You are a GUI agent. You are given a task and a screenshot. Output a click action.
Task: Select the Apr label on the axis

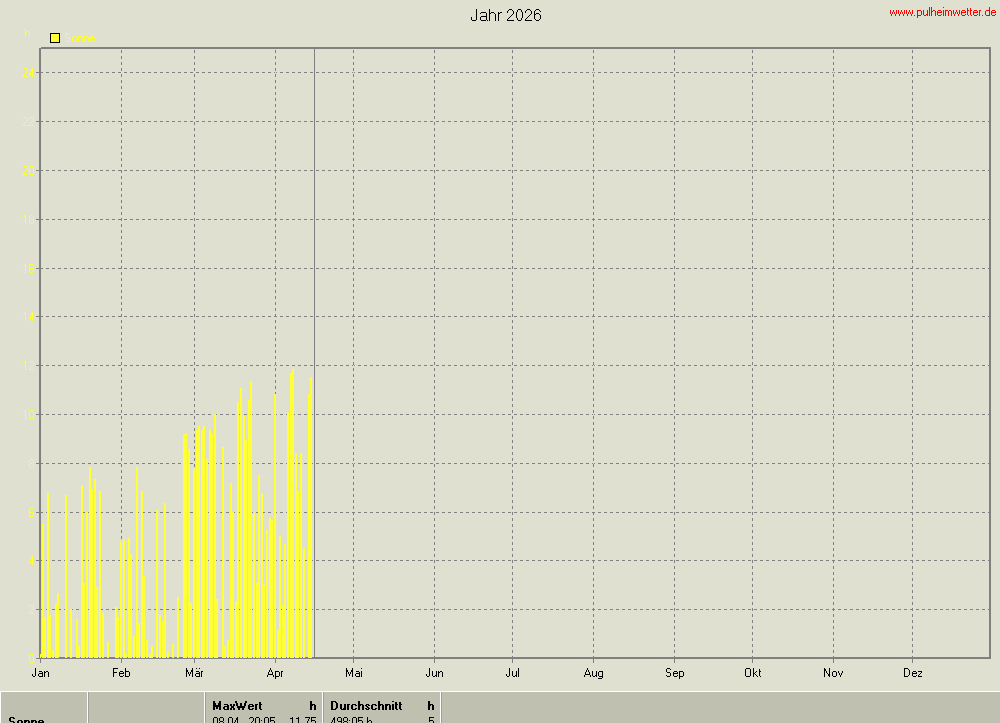click(x=275, y=673)
